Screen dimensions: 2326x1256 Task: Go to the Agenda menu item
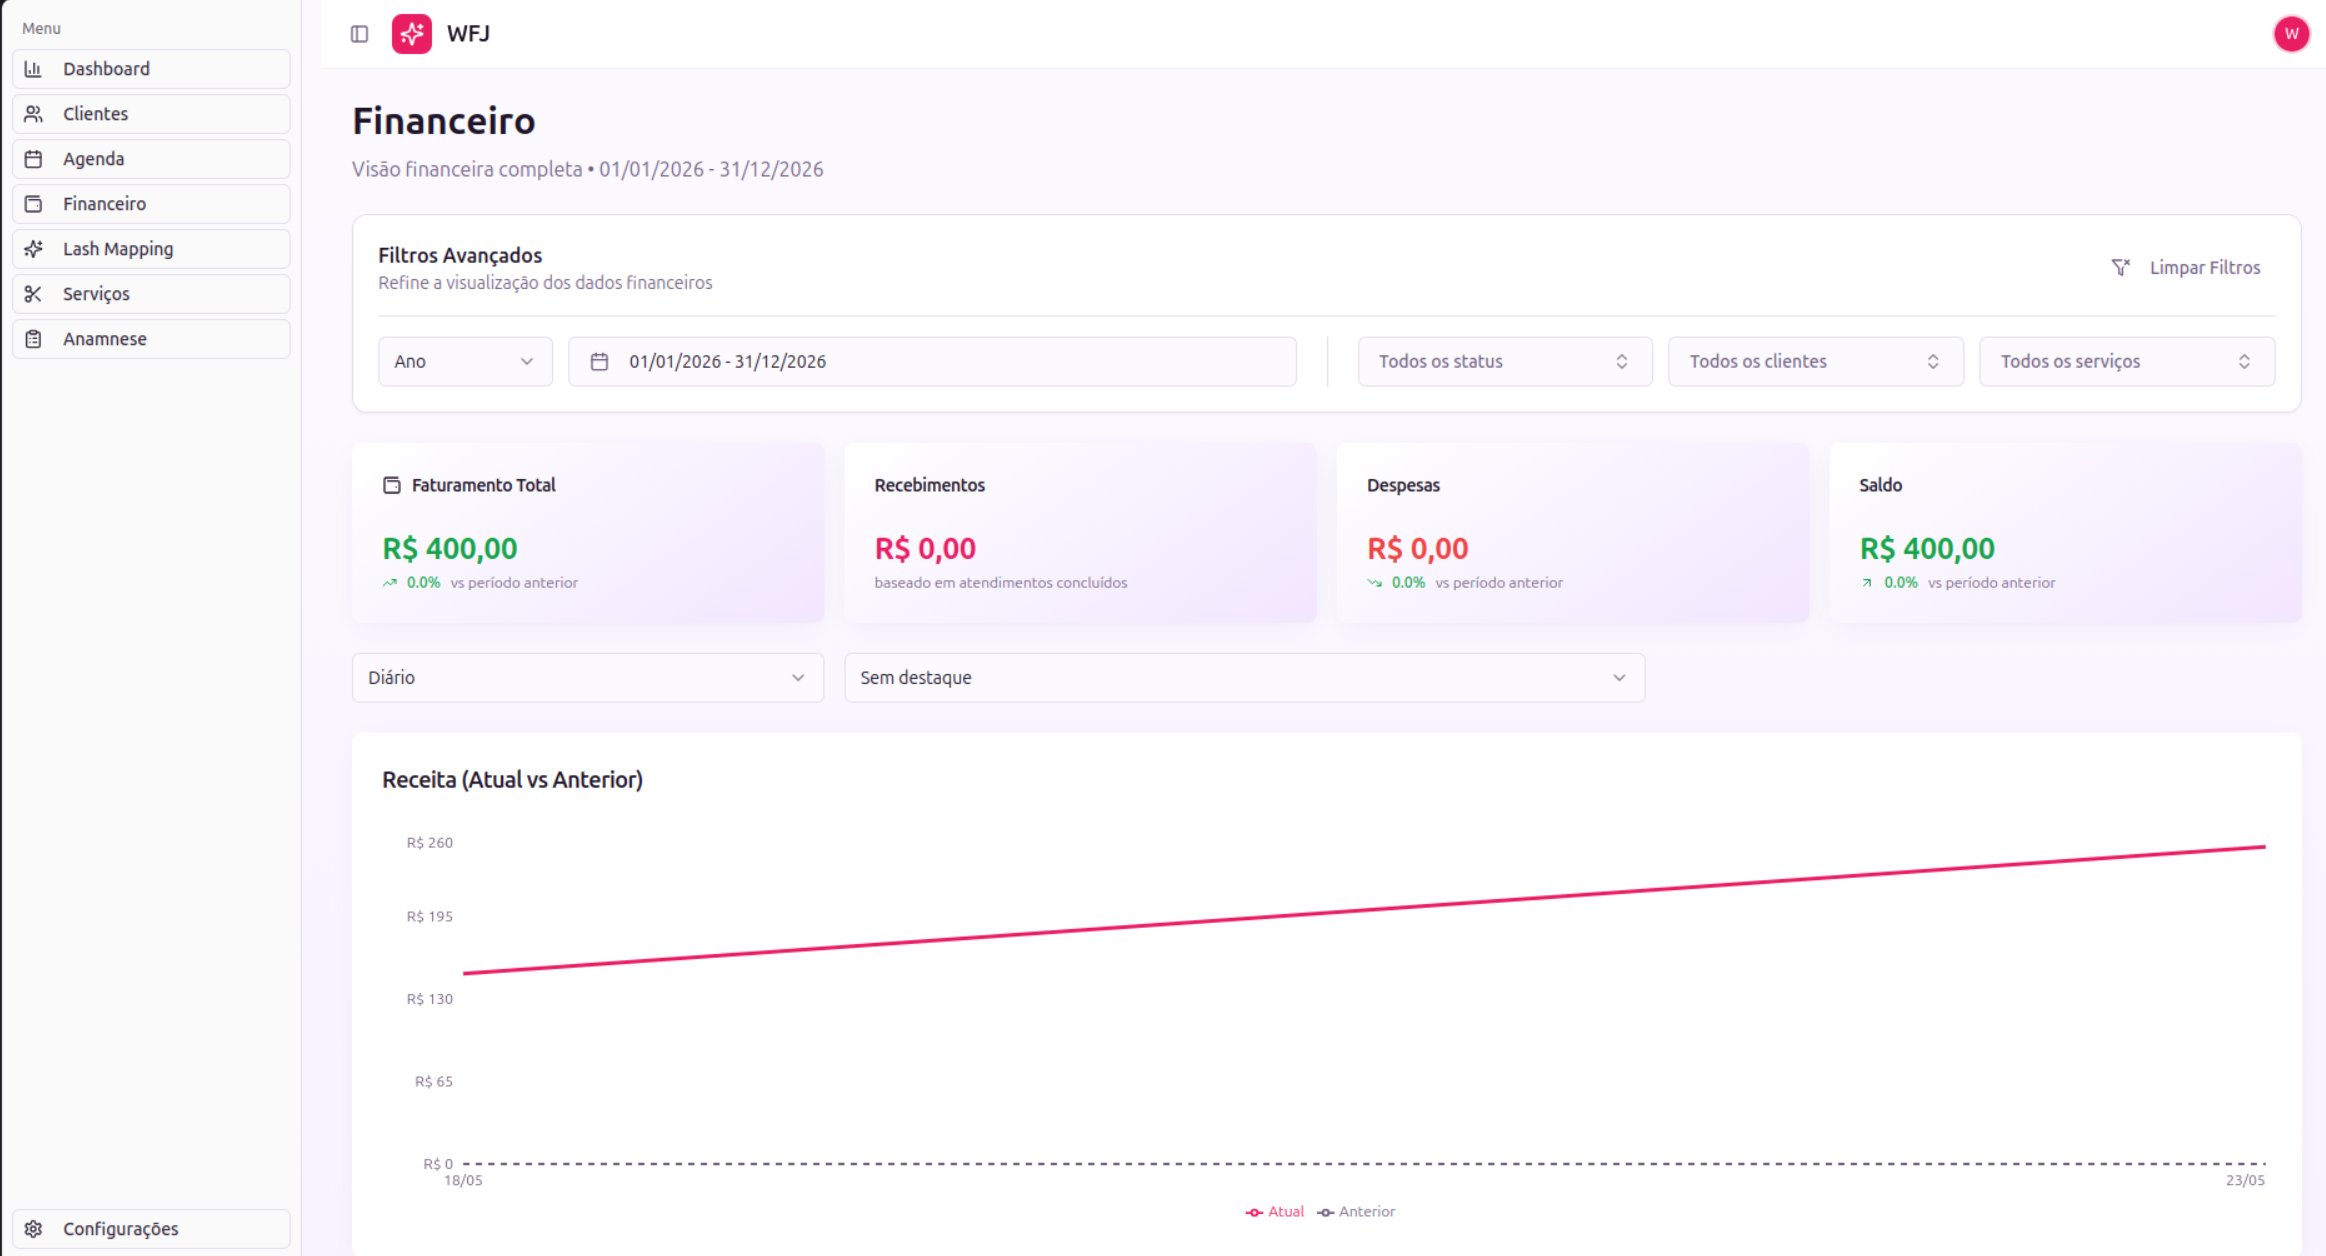[151, 159]
